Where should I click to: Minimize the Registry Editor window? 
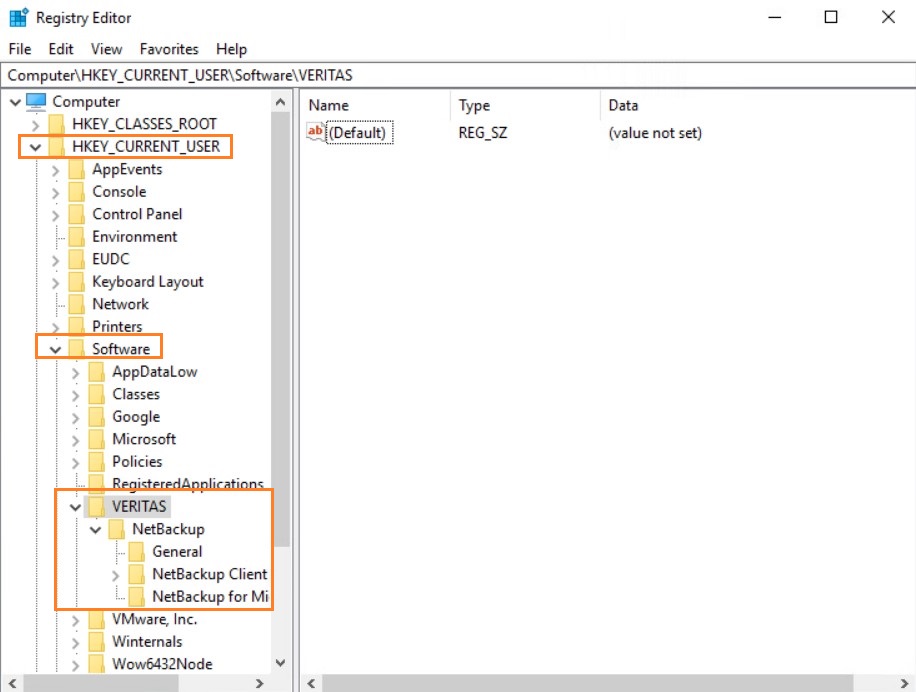(775, 18)
